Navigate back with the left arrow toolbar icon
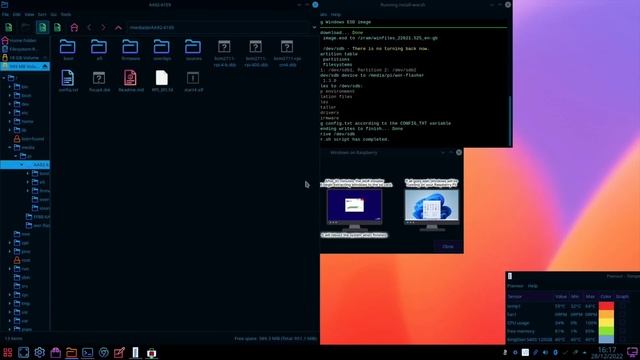The height and width of the screenshot is (360, 640). (89, 27)
